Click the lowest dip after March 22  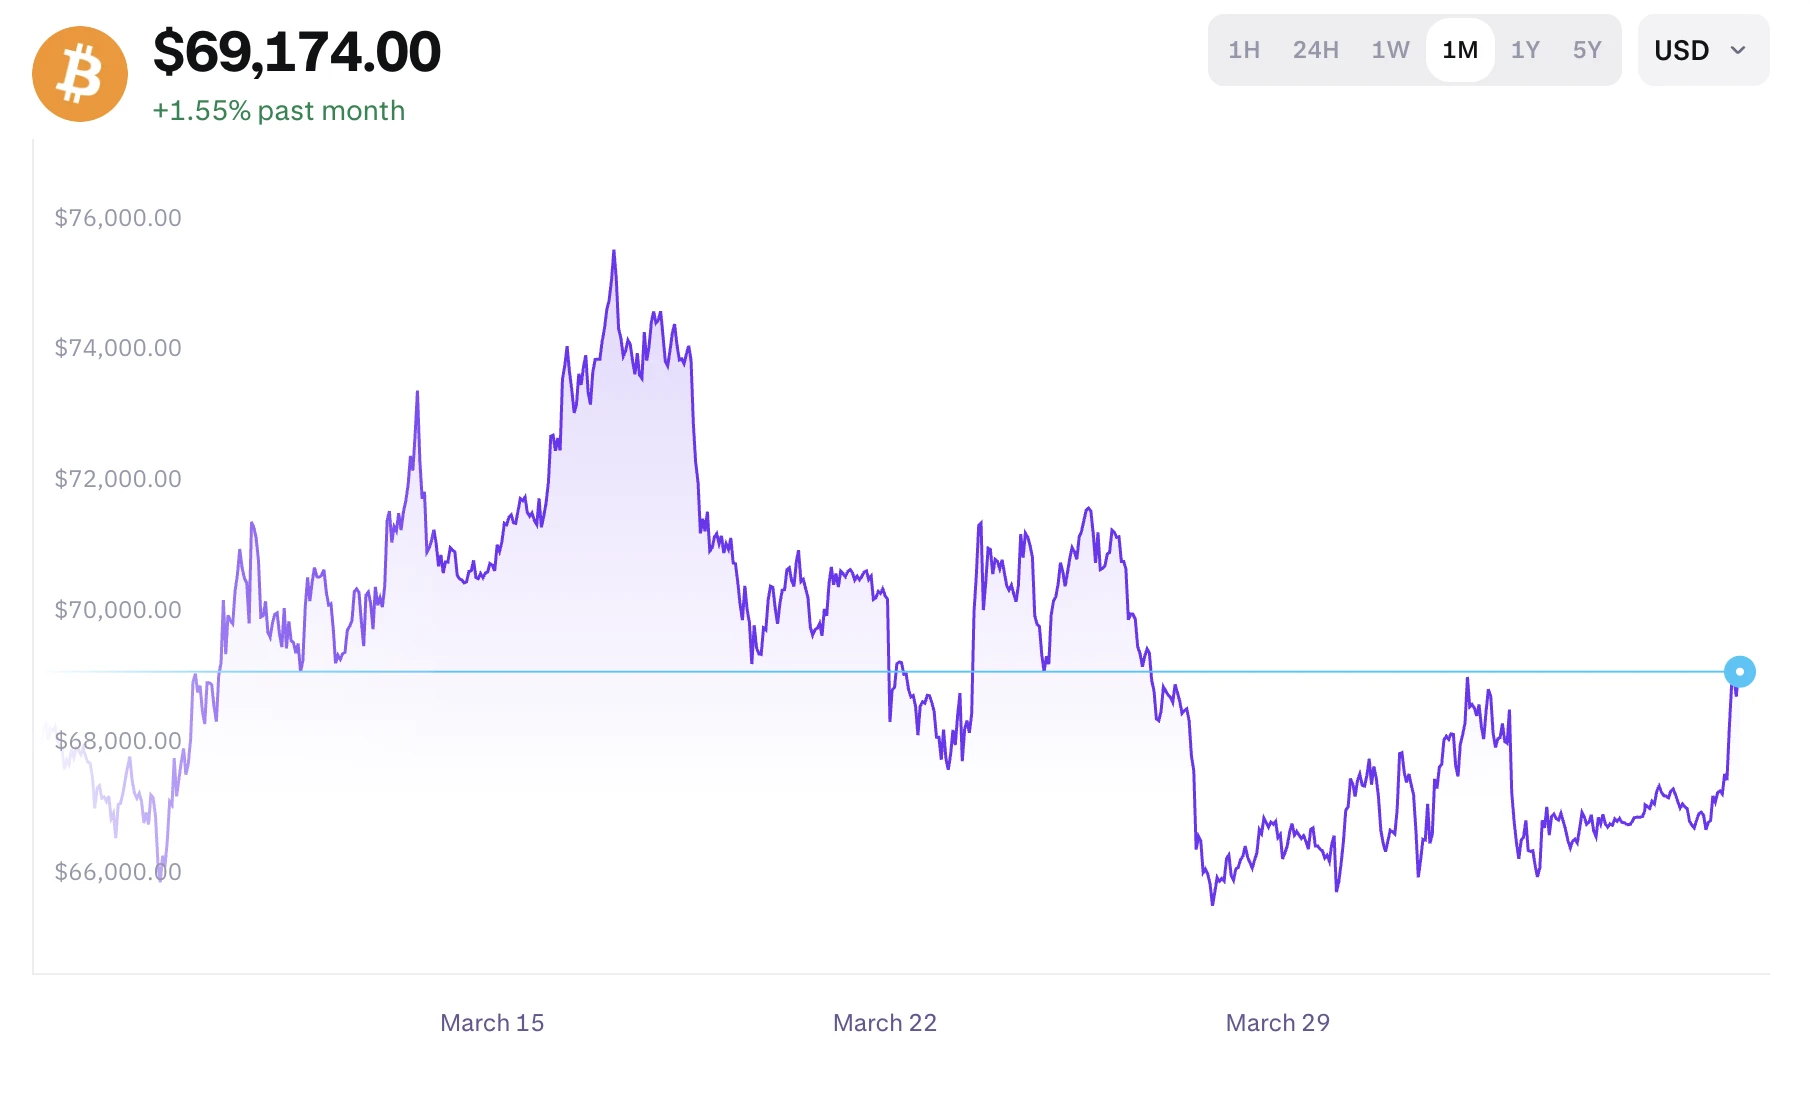(x=1213, y=902)
